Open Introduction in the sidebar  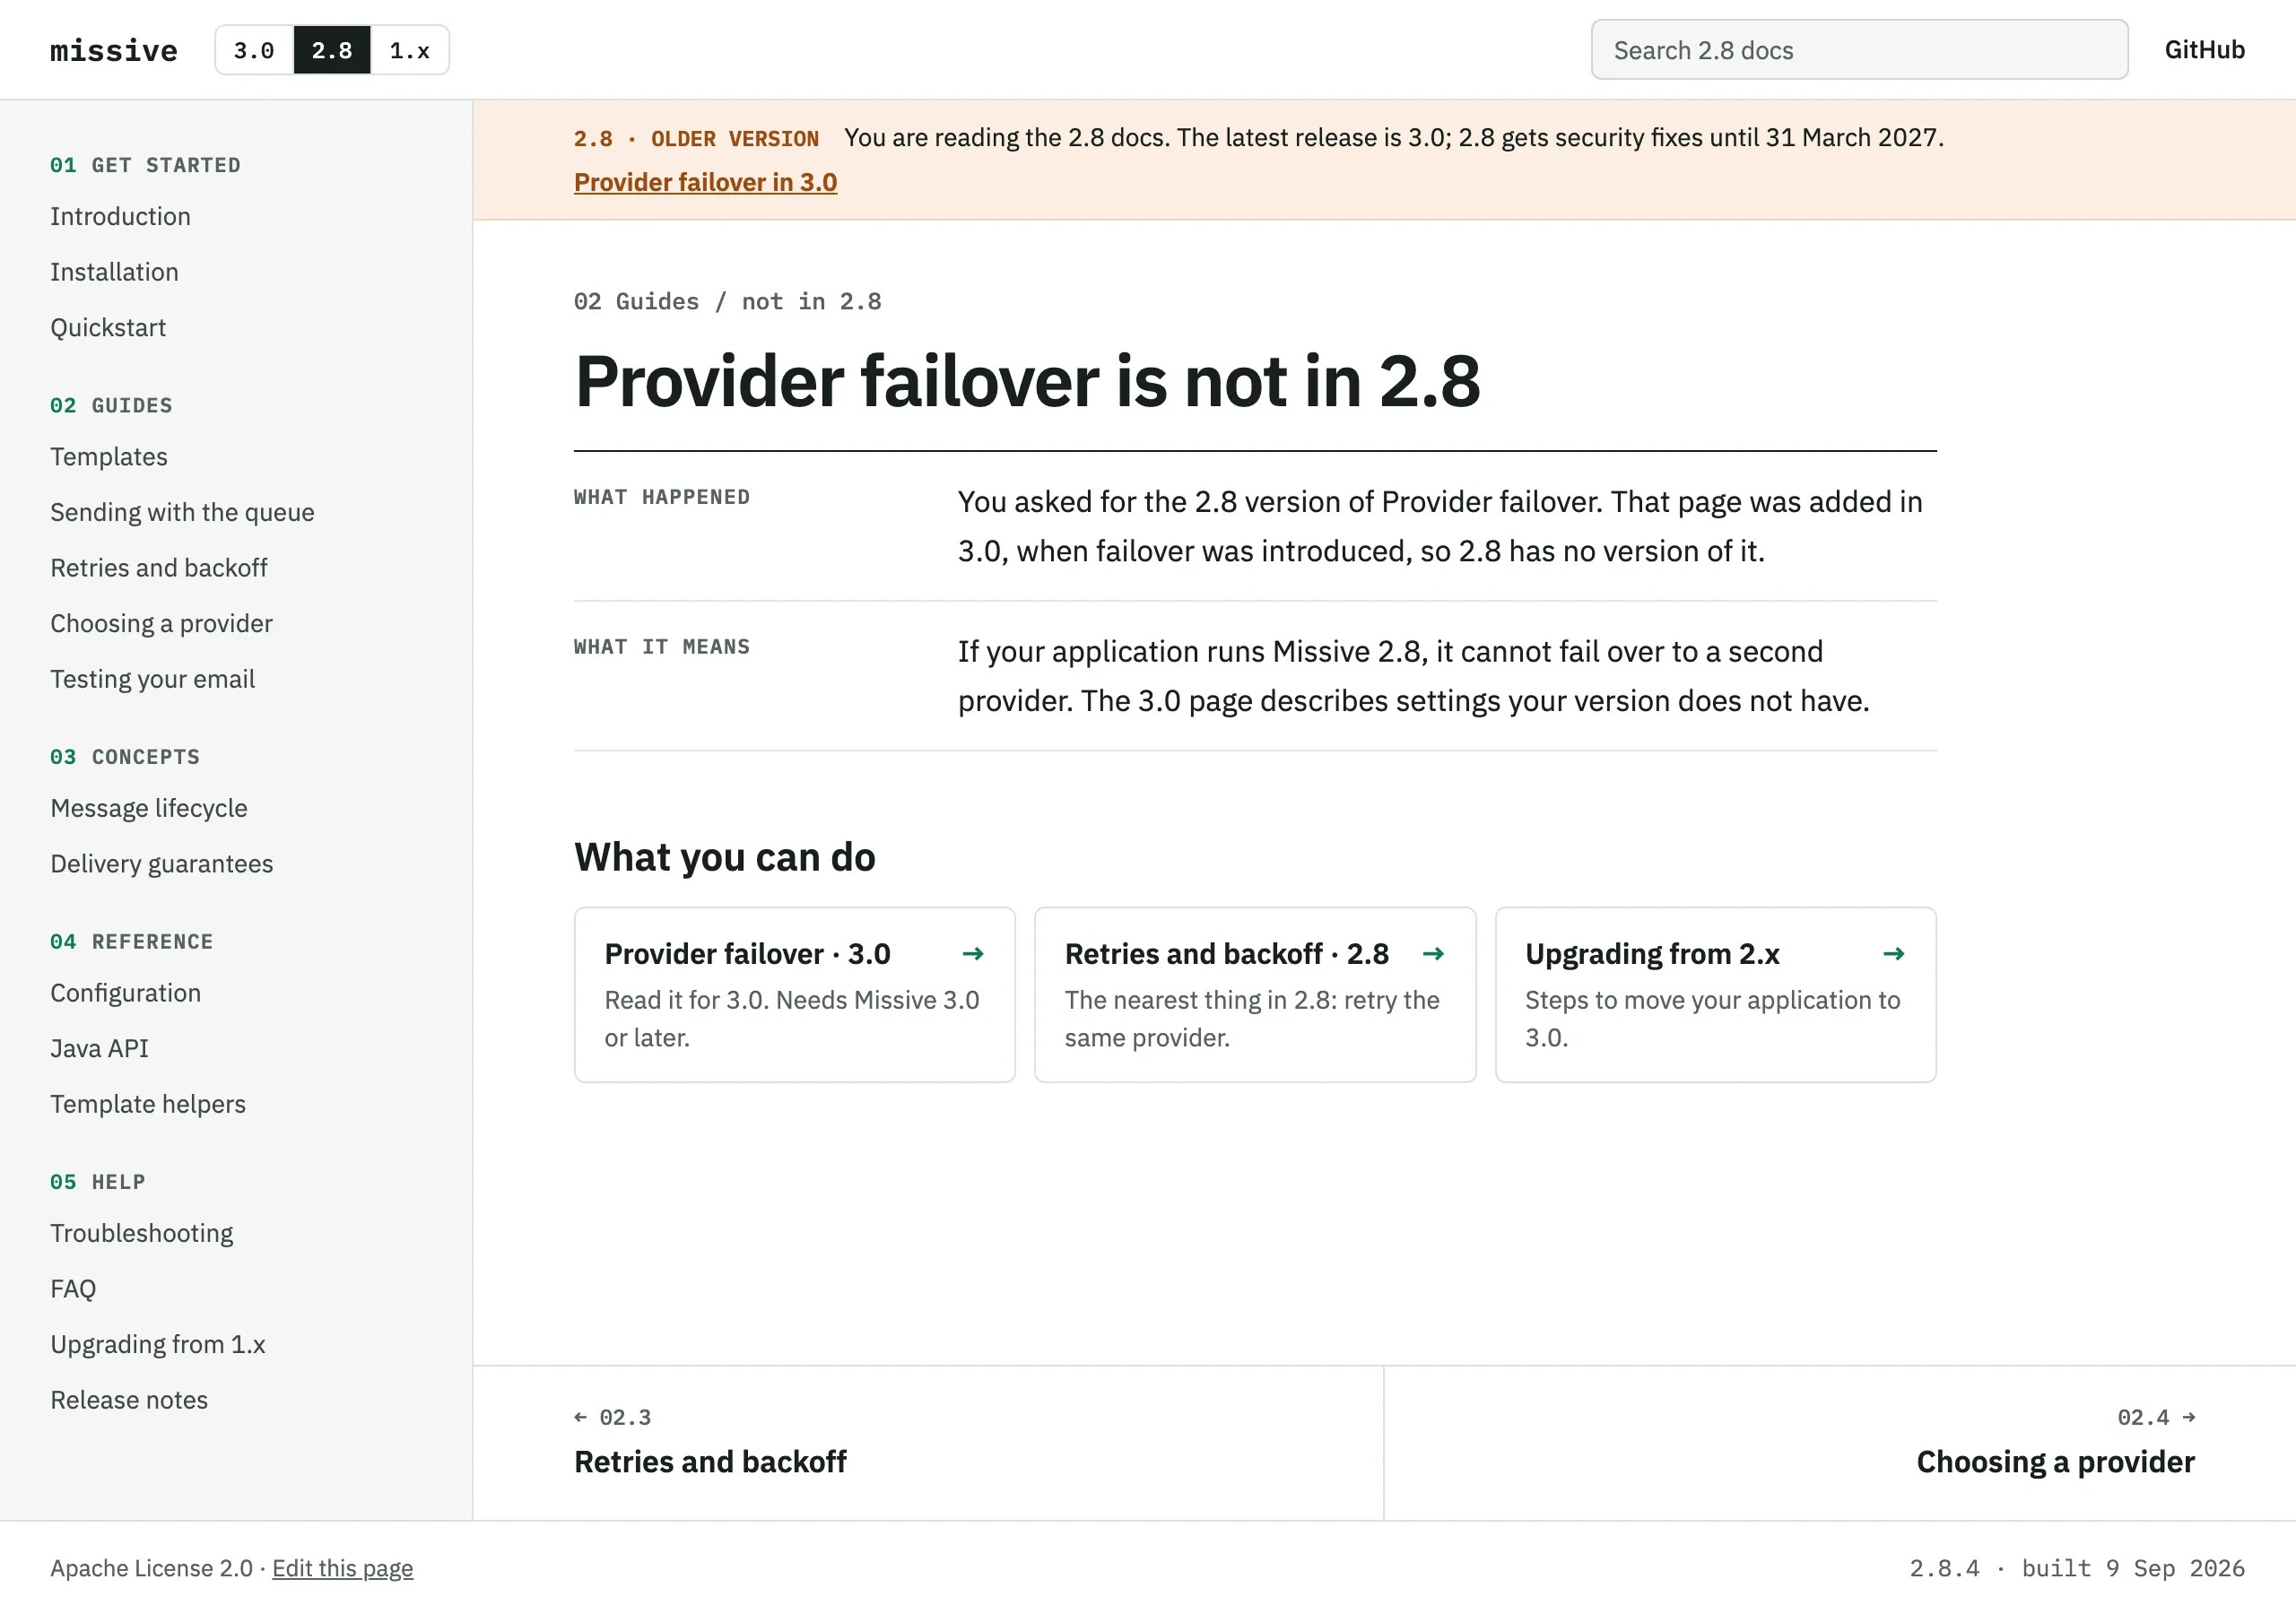coord(120,216)
